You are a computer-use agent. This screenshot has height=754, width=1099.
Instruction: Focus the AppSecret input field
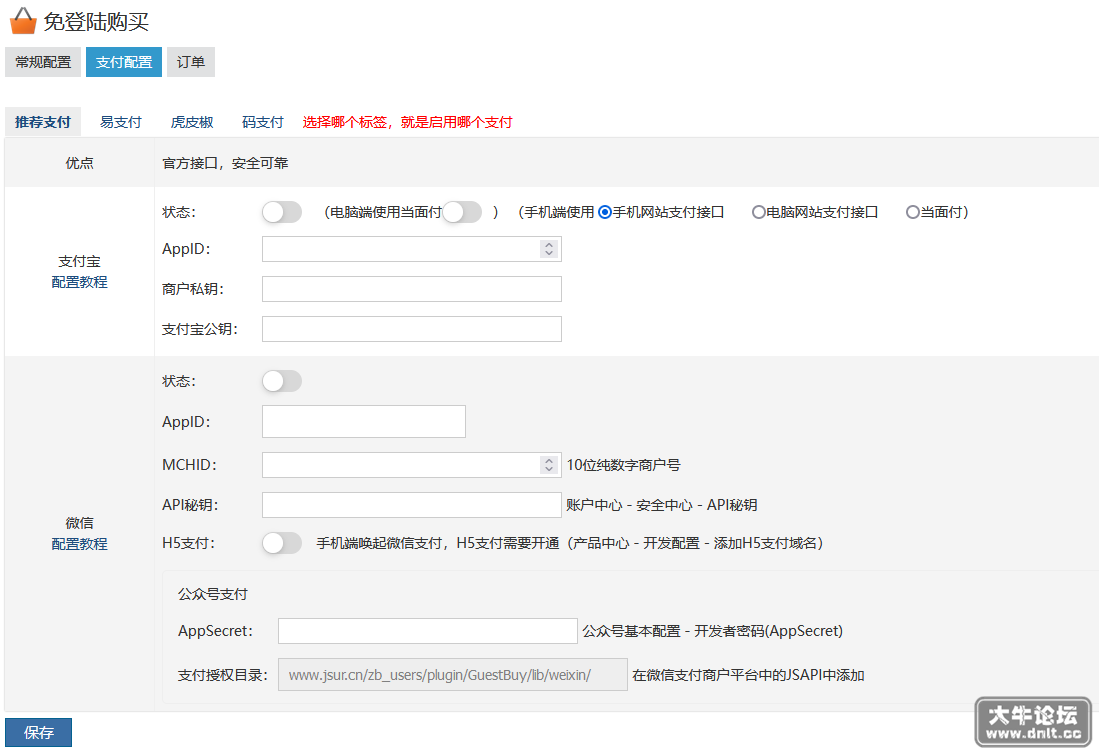click(x=428, y=631)
